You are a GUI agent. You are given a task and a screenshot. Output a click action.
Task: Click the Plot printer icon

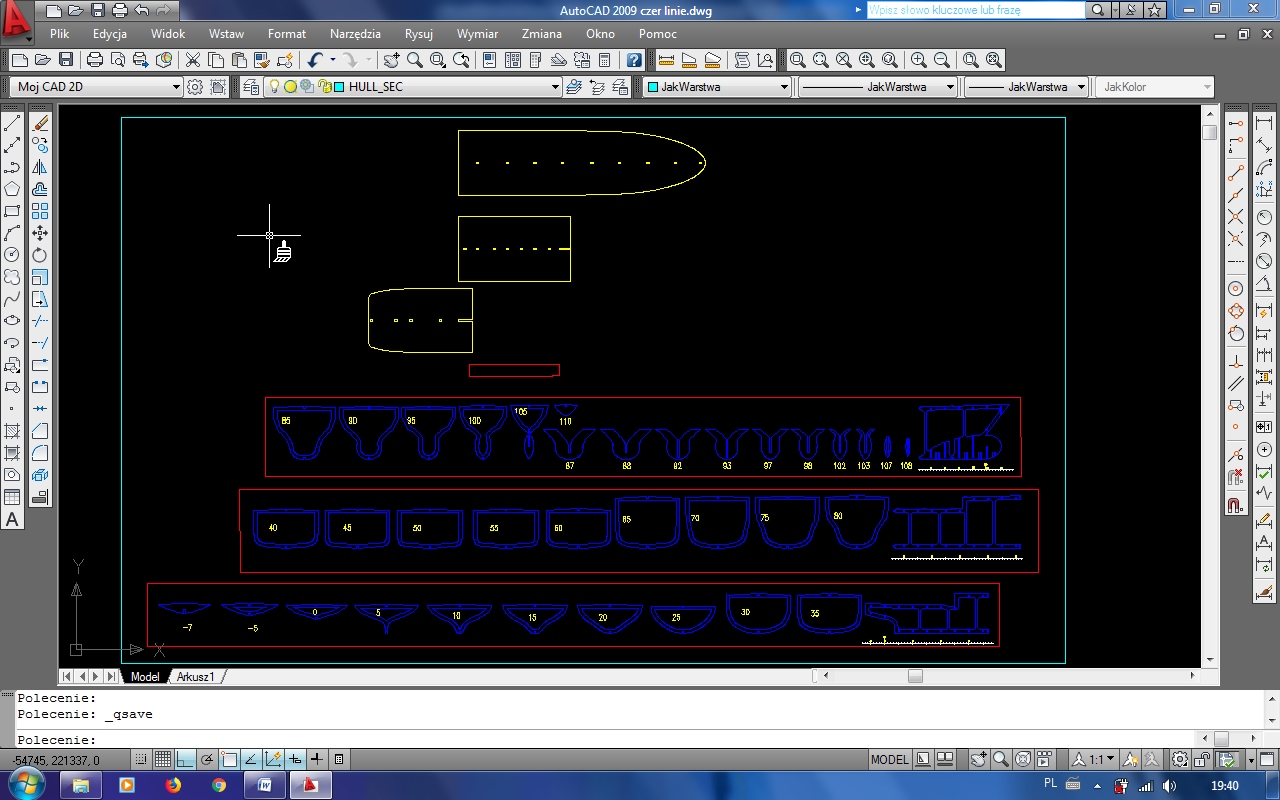click(x=92, y=60)
